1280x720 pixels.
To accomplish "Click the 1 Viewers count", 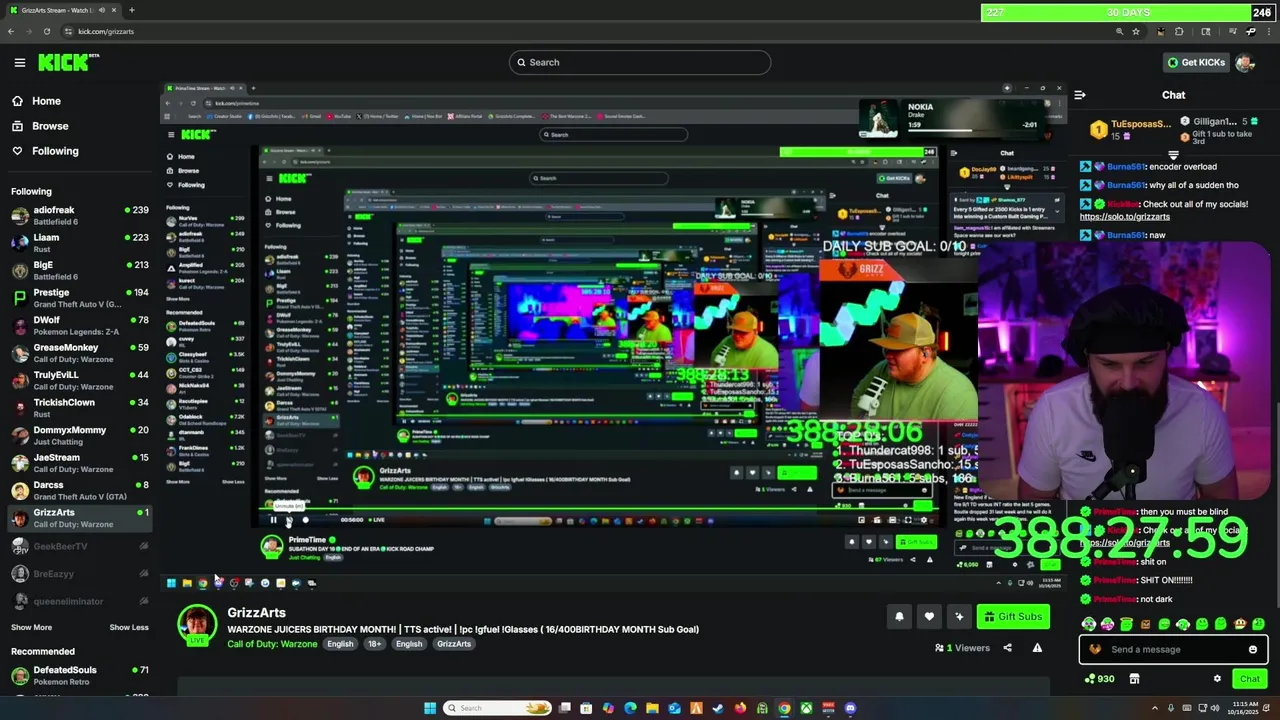I will (962, 648).
